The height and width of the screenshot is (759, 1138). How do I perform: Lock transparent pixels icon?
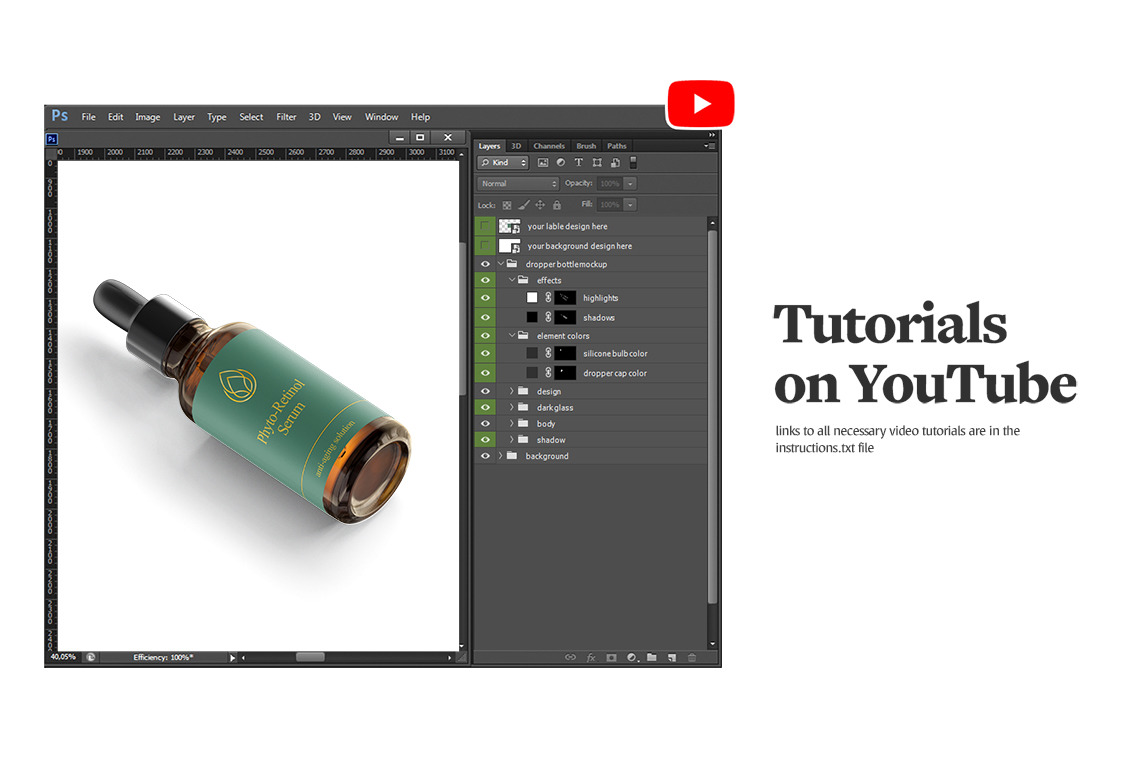507,205
